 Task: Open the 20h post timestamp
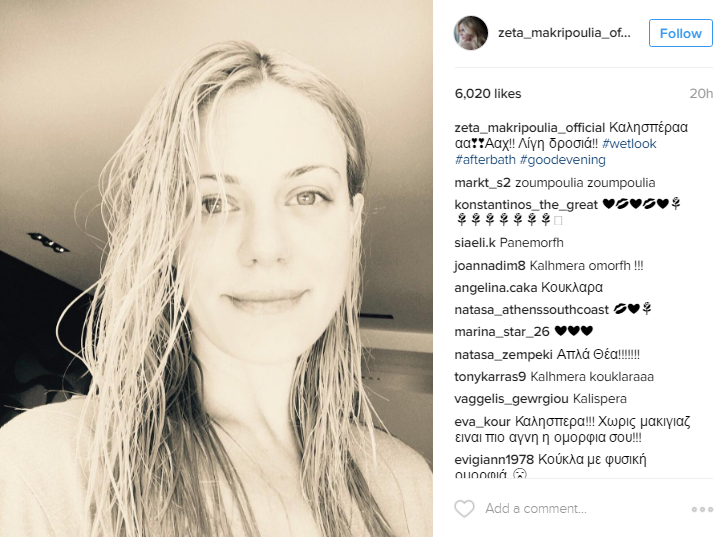click(x=701, y=94)
